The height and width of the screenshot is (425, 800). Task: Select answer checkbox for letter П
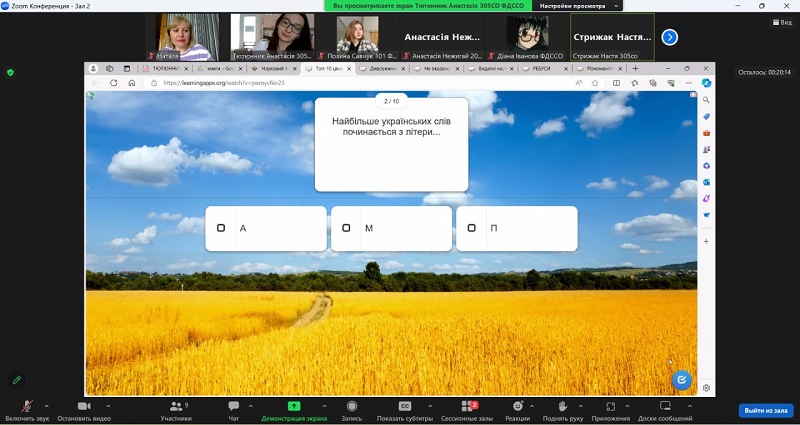tap(471, 228)
